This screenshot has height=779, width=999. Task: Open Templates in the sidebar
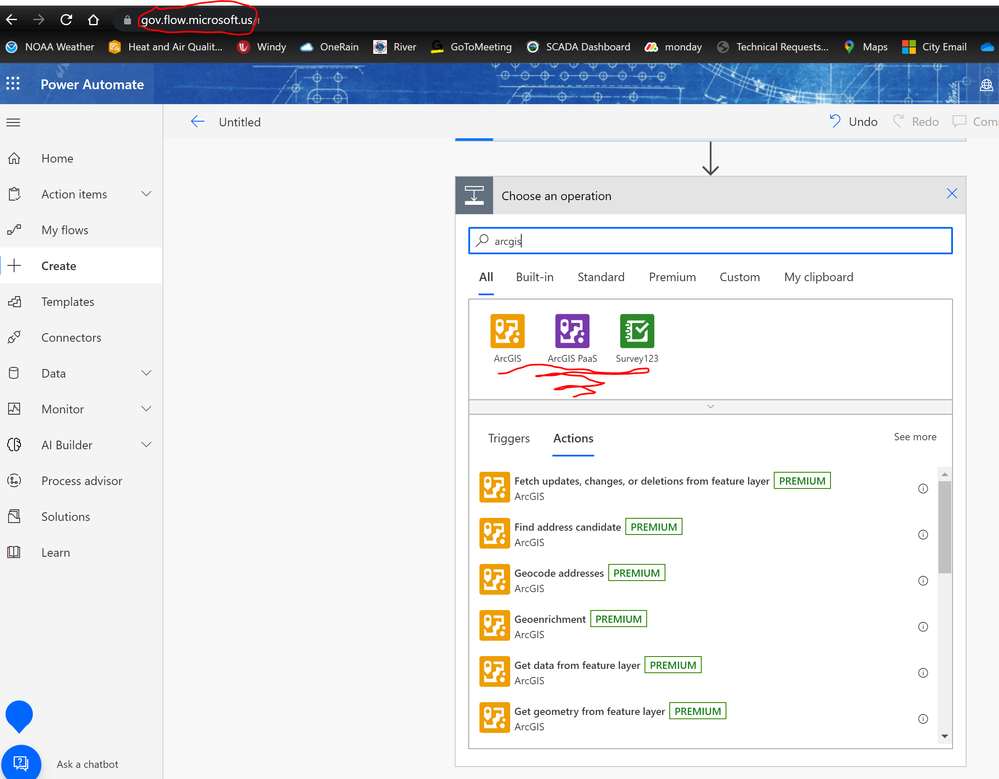coord(81,301)
